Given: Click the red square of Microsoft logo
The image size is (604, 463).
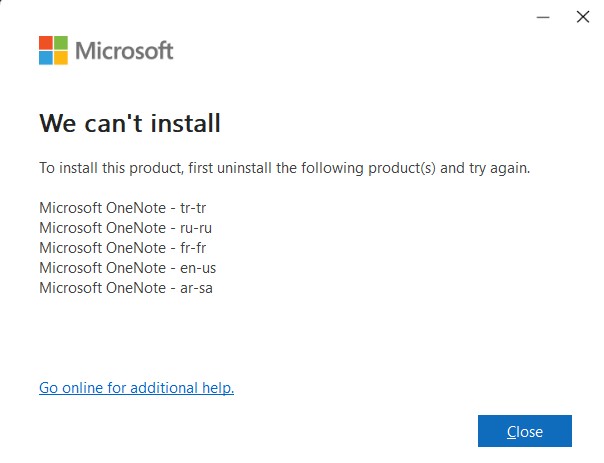Looking at the screenshot, I should coord(46,43).
